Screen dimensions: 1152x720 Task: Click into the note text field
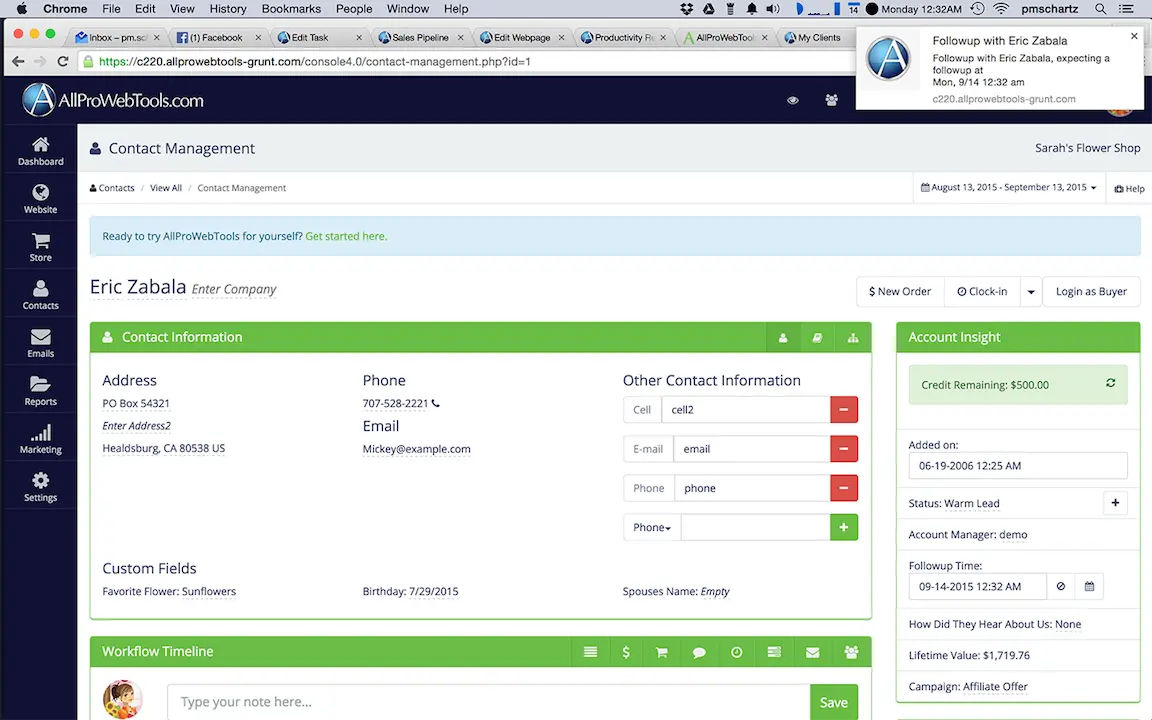(x=488, y=702)
